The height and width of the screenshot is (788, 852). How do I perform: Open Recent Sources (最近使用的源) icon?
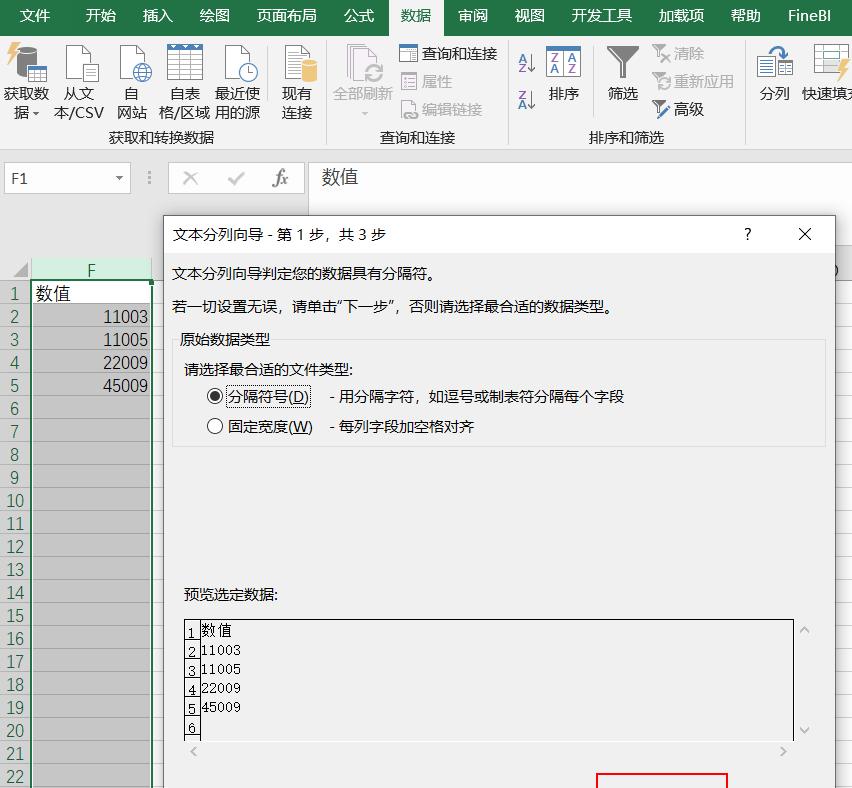(x=239, y=62)
